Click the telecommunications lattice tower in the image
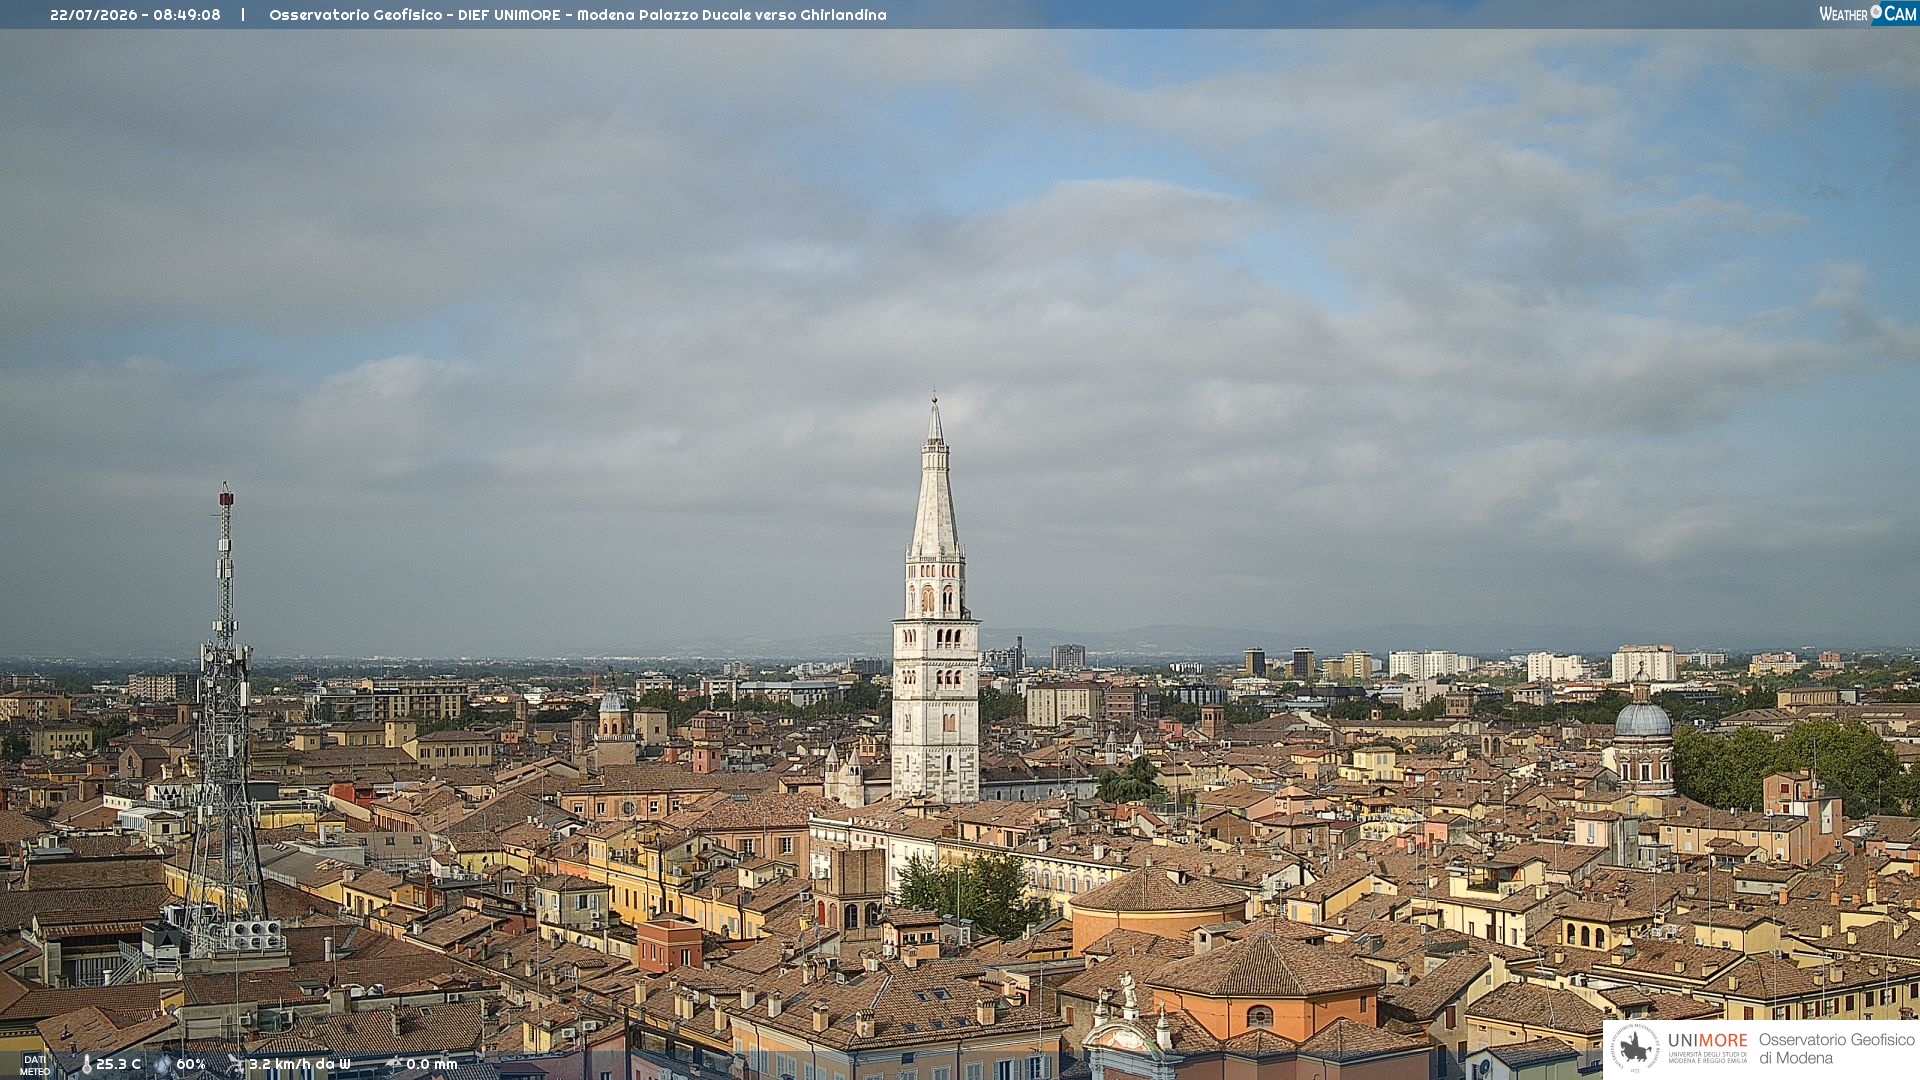Image resolution: width=1920 pixels, height=1080 pixels. pyautogui.click(x=225, y=720)
